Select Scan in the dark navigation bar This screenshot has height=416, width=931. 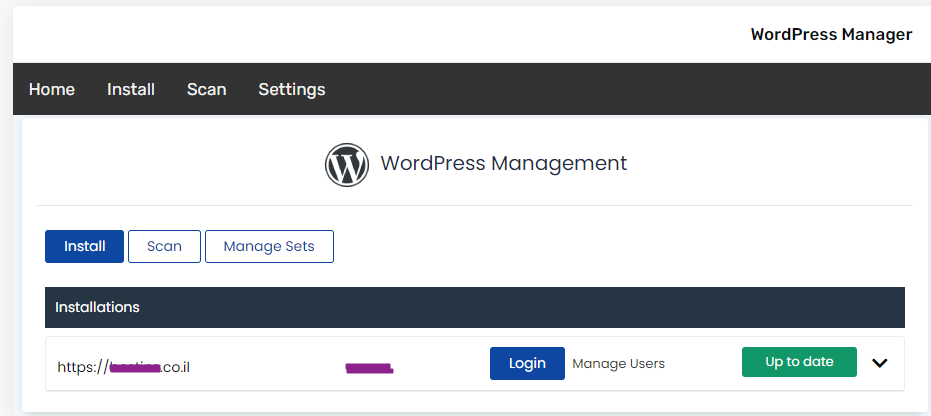(x=207, y=89)
